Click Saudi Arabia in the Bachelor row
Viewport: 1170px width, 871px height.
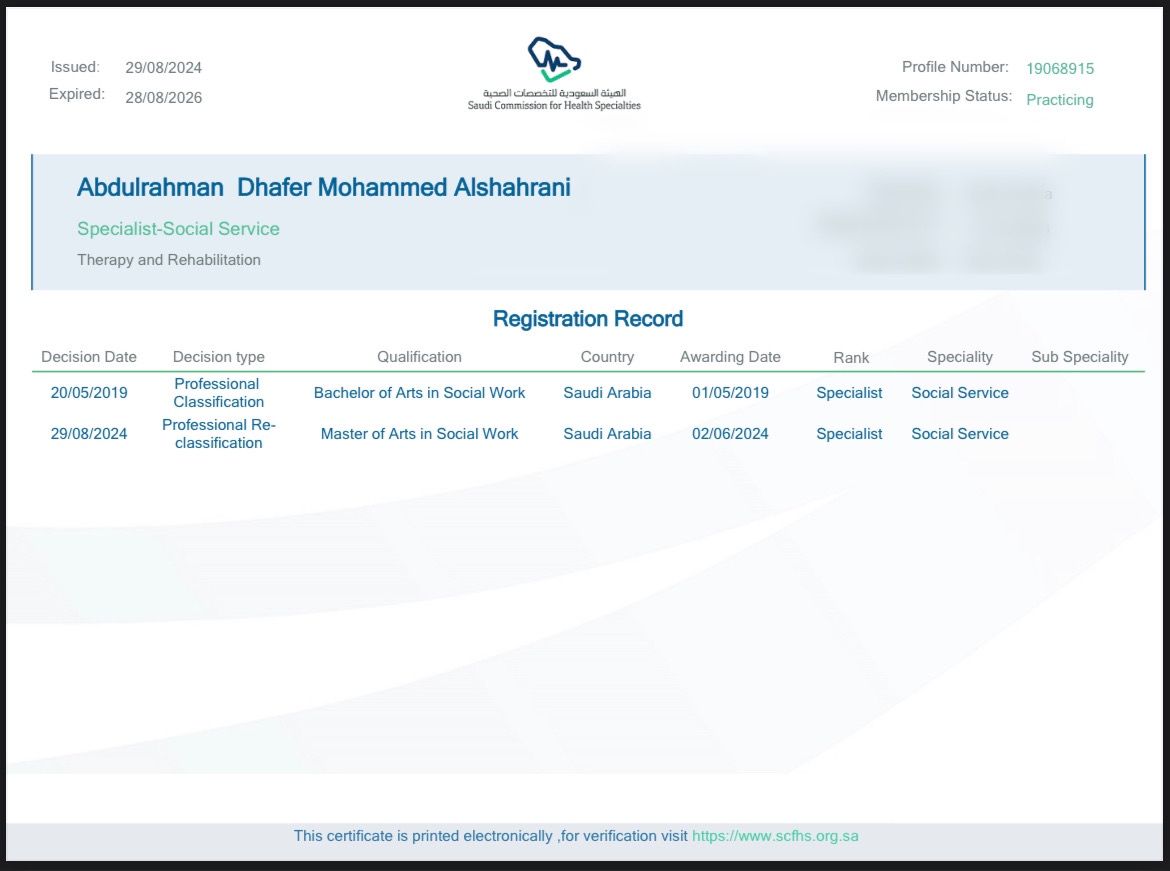click(x=607, y=393)
